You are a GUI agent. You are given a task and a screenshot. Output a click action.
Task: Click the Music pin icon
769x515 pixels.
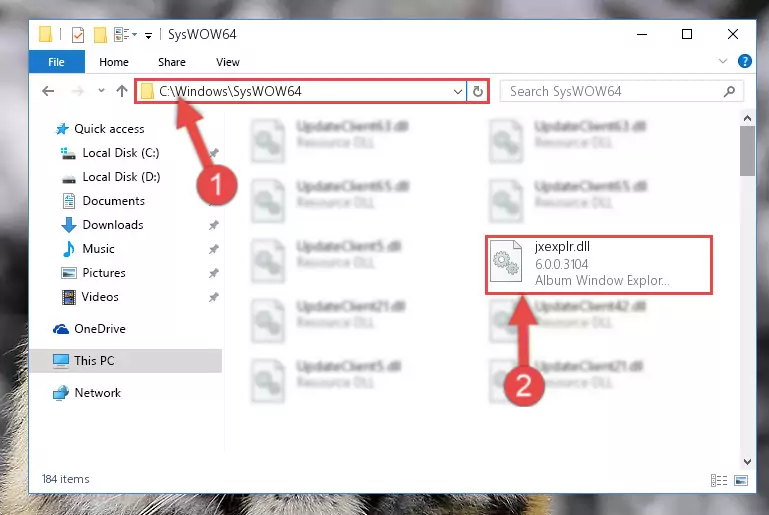point(213,250)
